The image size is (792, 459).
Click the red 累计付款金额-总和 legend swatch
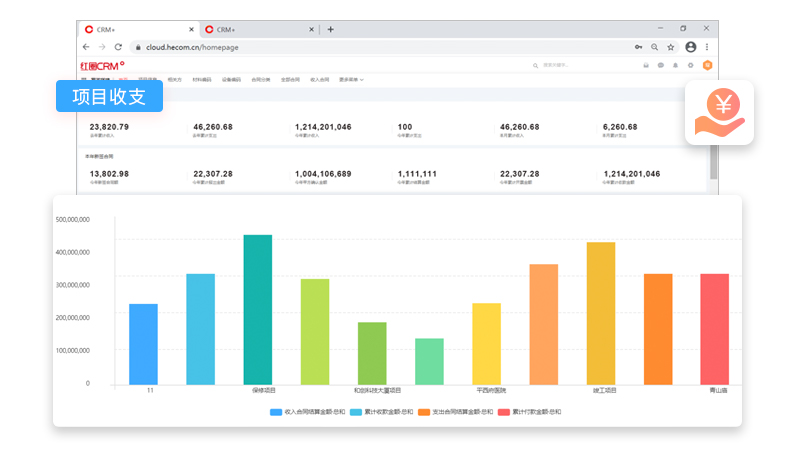click(x=505, y=412)
